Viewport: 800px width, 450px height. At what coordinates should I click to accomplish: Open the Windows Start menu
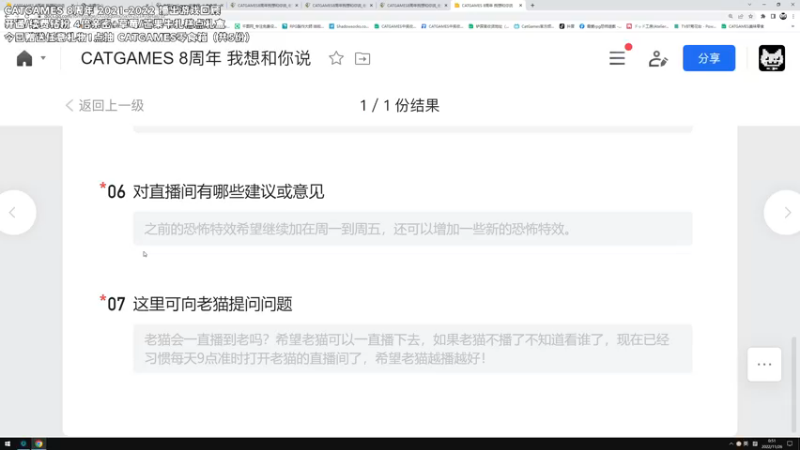[7, 444]
